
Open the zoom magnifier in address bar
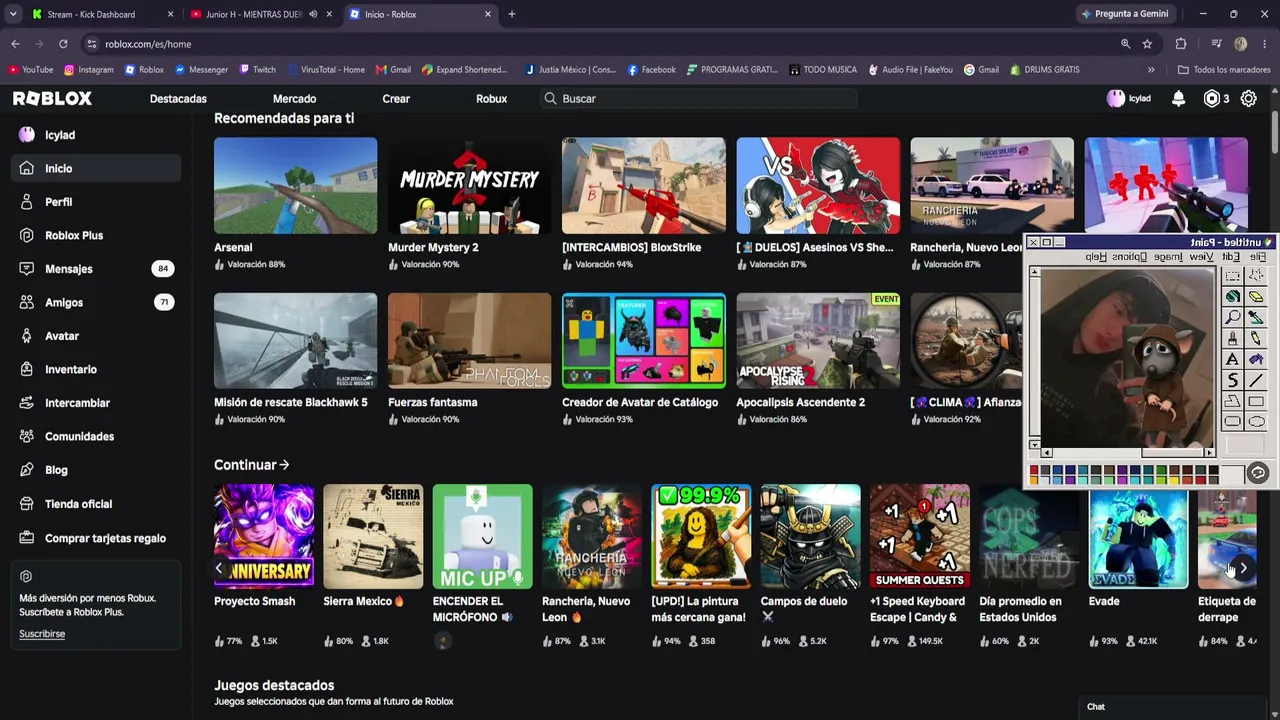(x=1125, y=44)
